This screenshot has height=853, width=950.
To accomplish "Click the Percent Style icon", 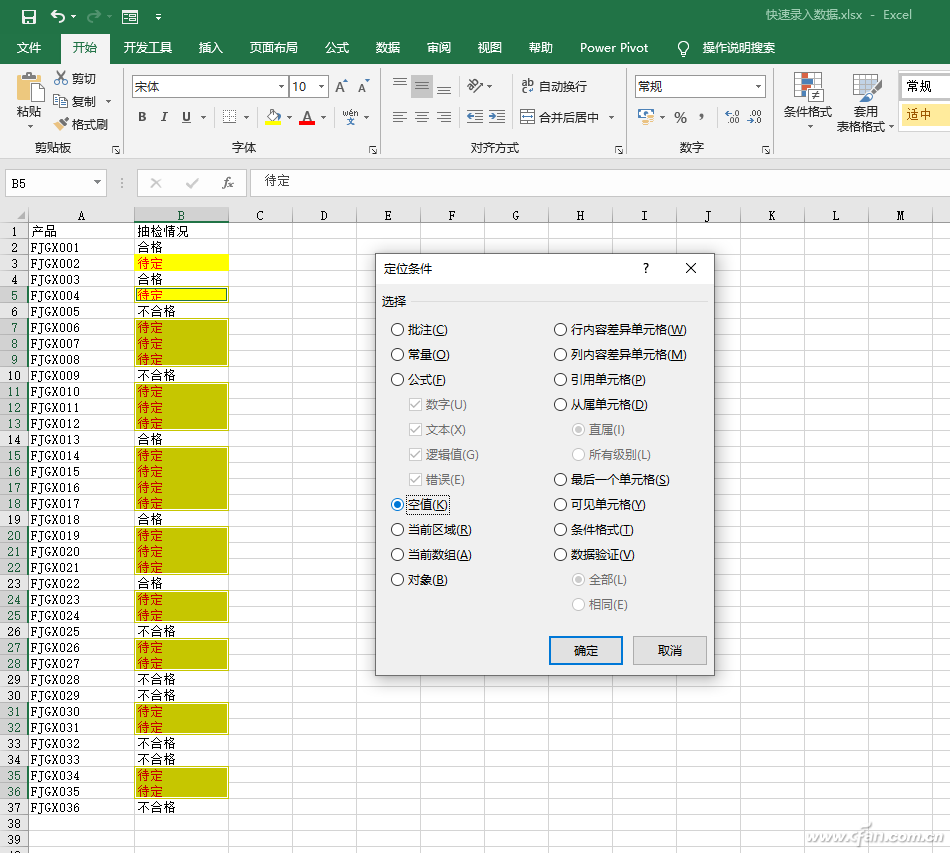I will pos(680,117).
